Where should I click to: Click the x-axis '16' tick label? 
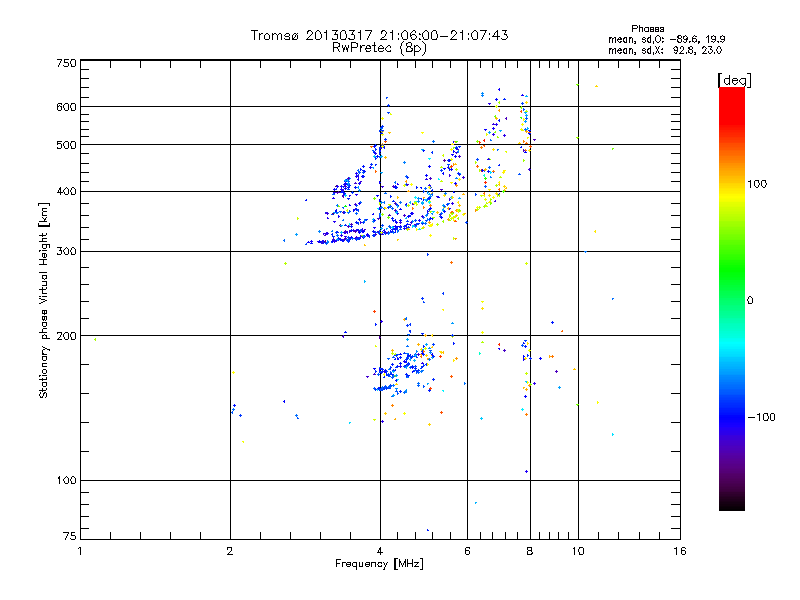click(x=680, y=551)
